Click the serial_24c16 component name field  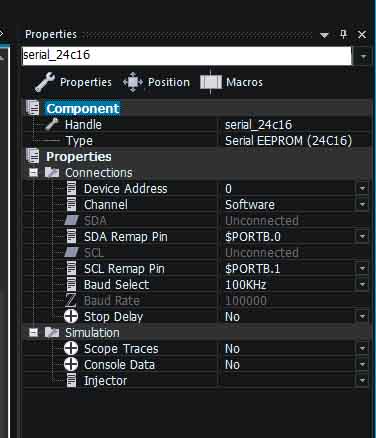(187, 56)
